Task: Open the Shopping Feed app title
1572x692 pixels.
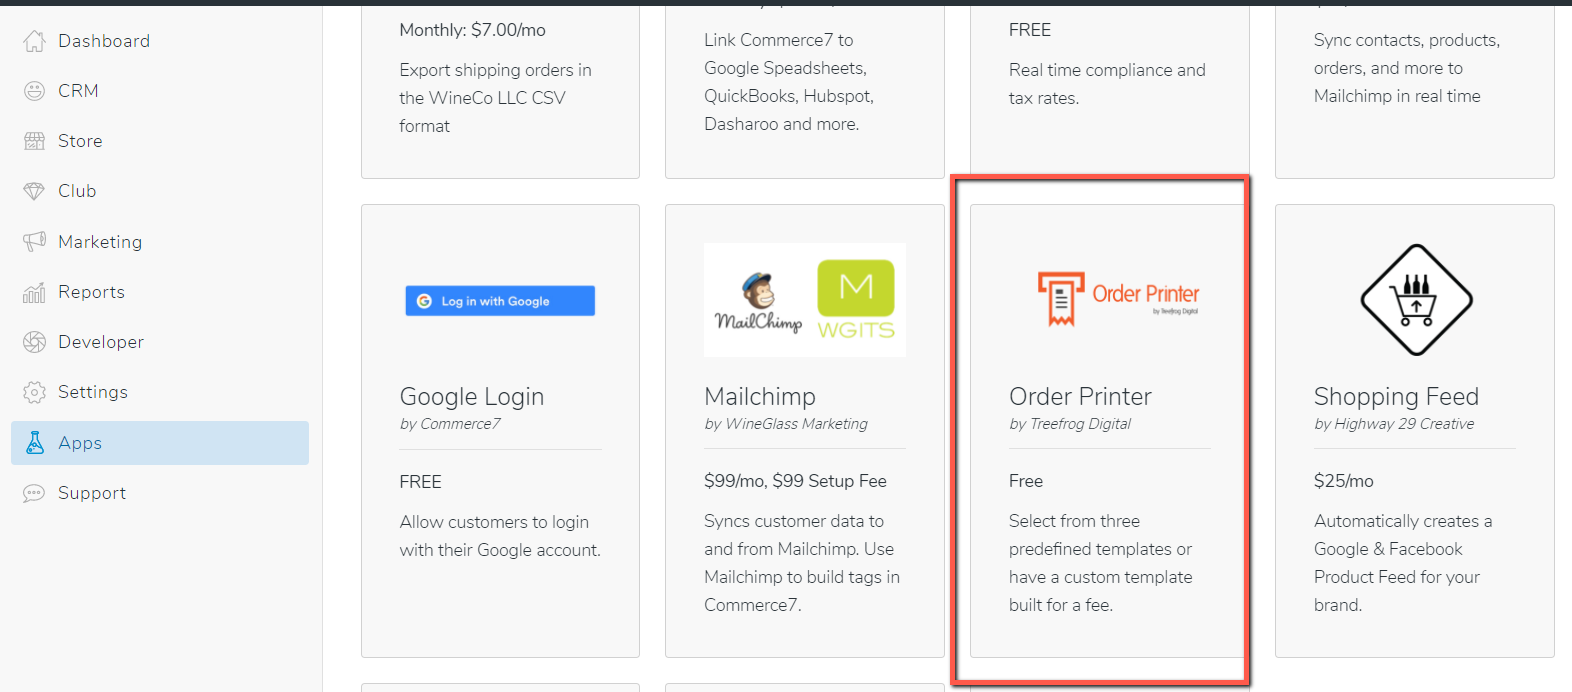Action: tap(1396, 397)
